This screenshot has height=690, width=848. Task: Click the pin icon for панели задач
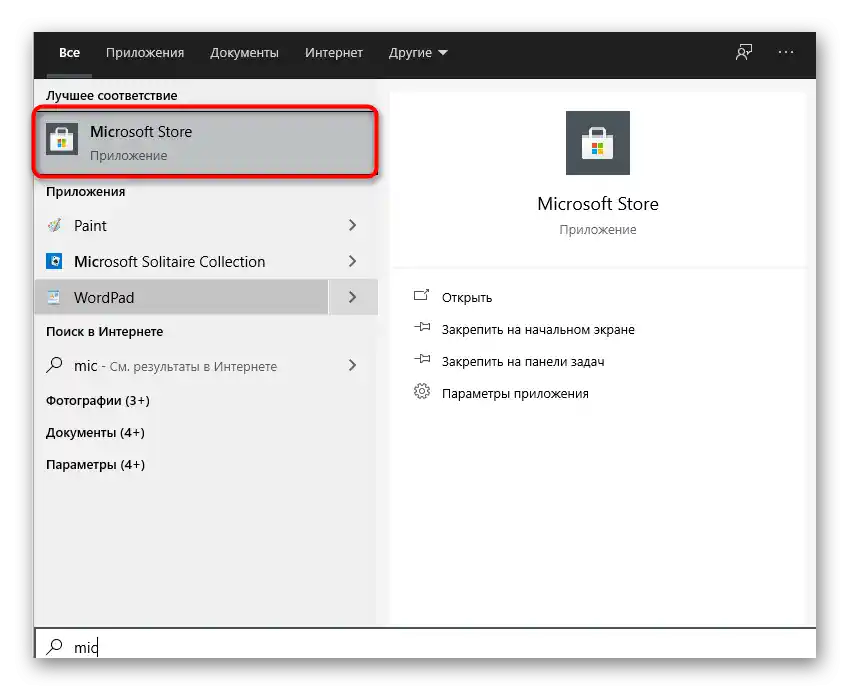(422, 359)
